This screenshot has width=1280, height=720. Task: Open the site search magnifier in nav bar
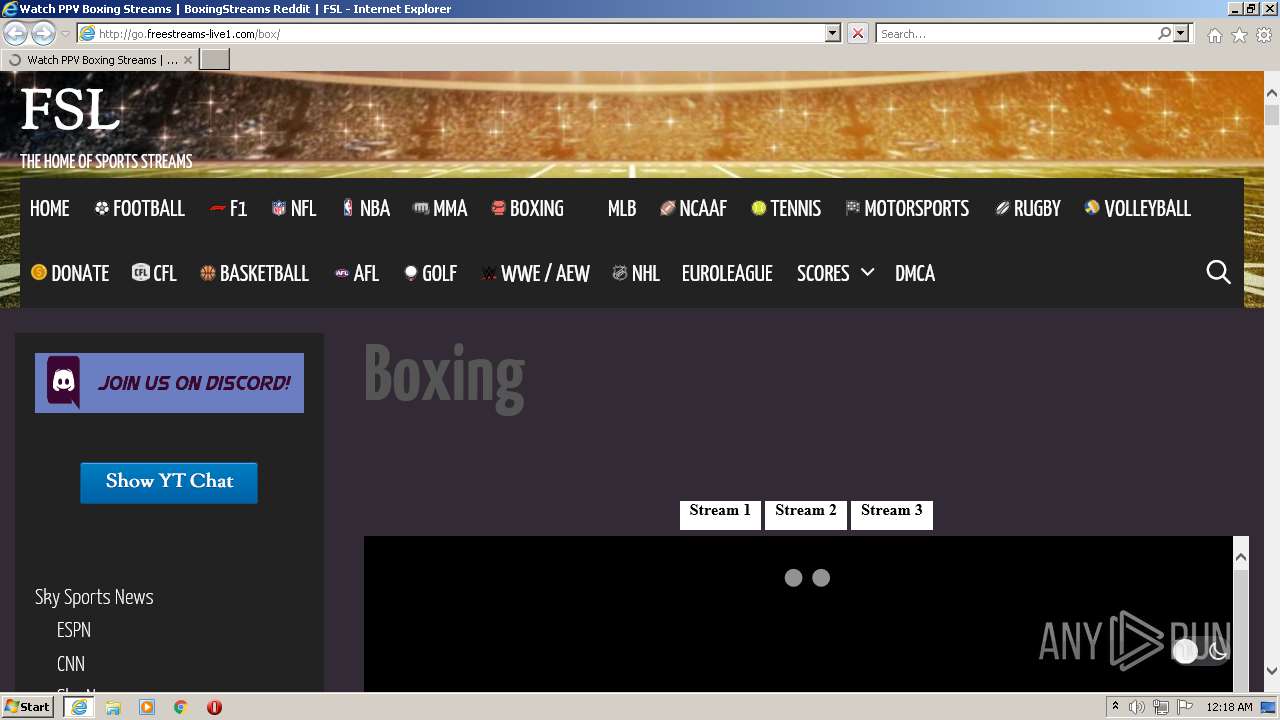(x=1218, y=272)
